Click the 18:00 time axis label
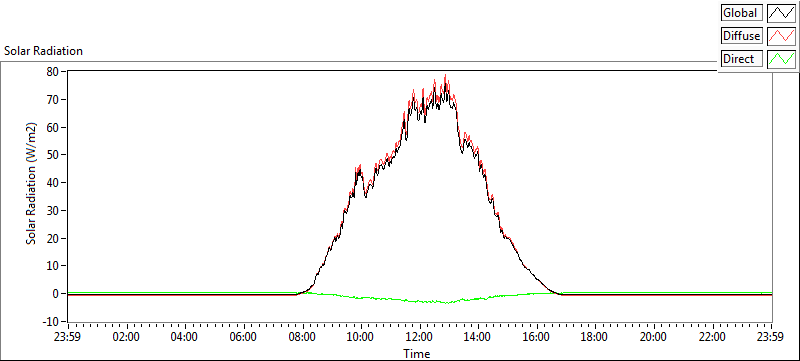Viewport: 800px width, 361px height. pyautogui.click(x=595, y=337)
